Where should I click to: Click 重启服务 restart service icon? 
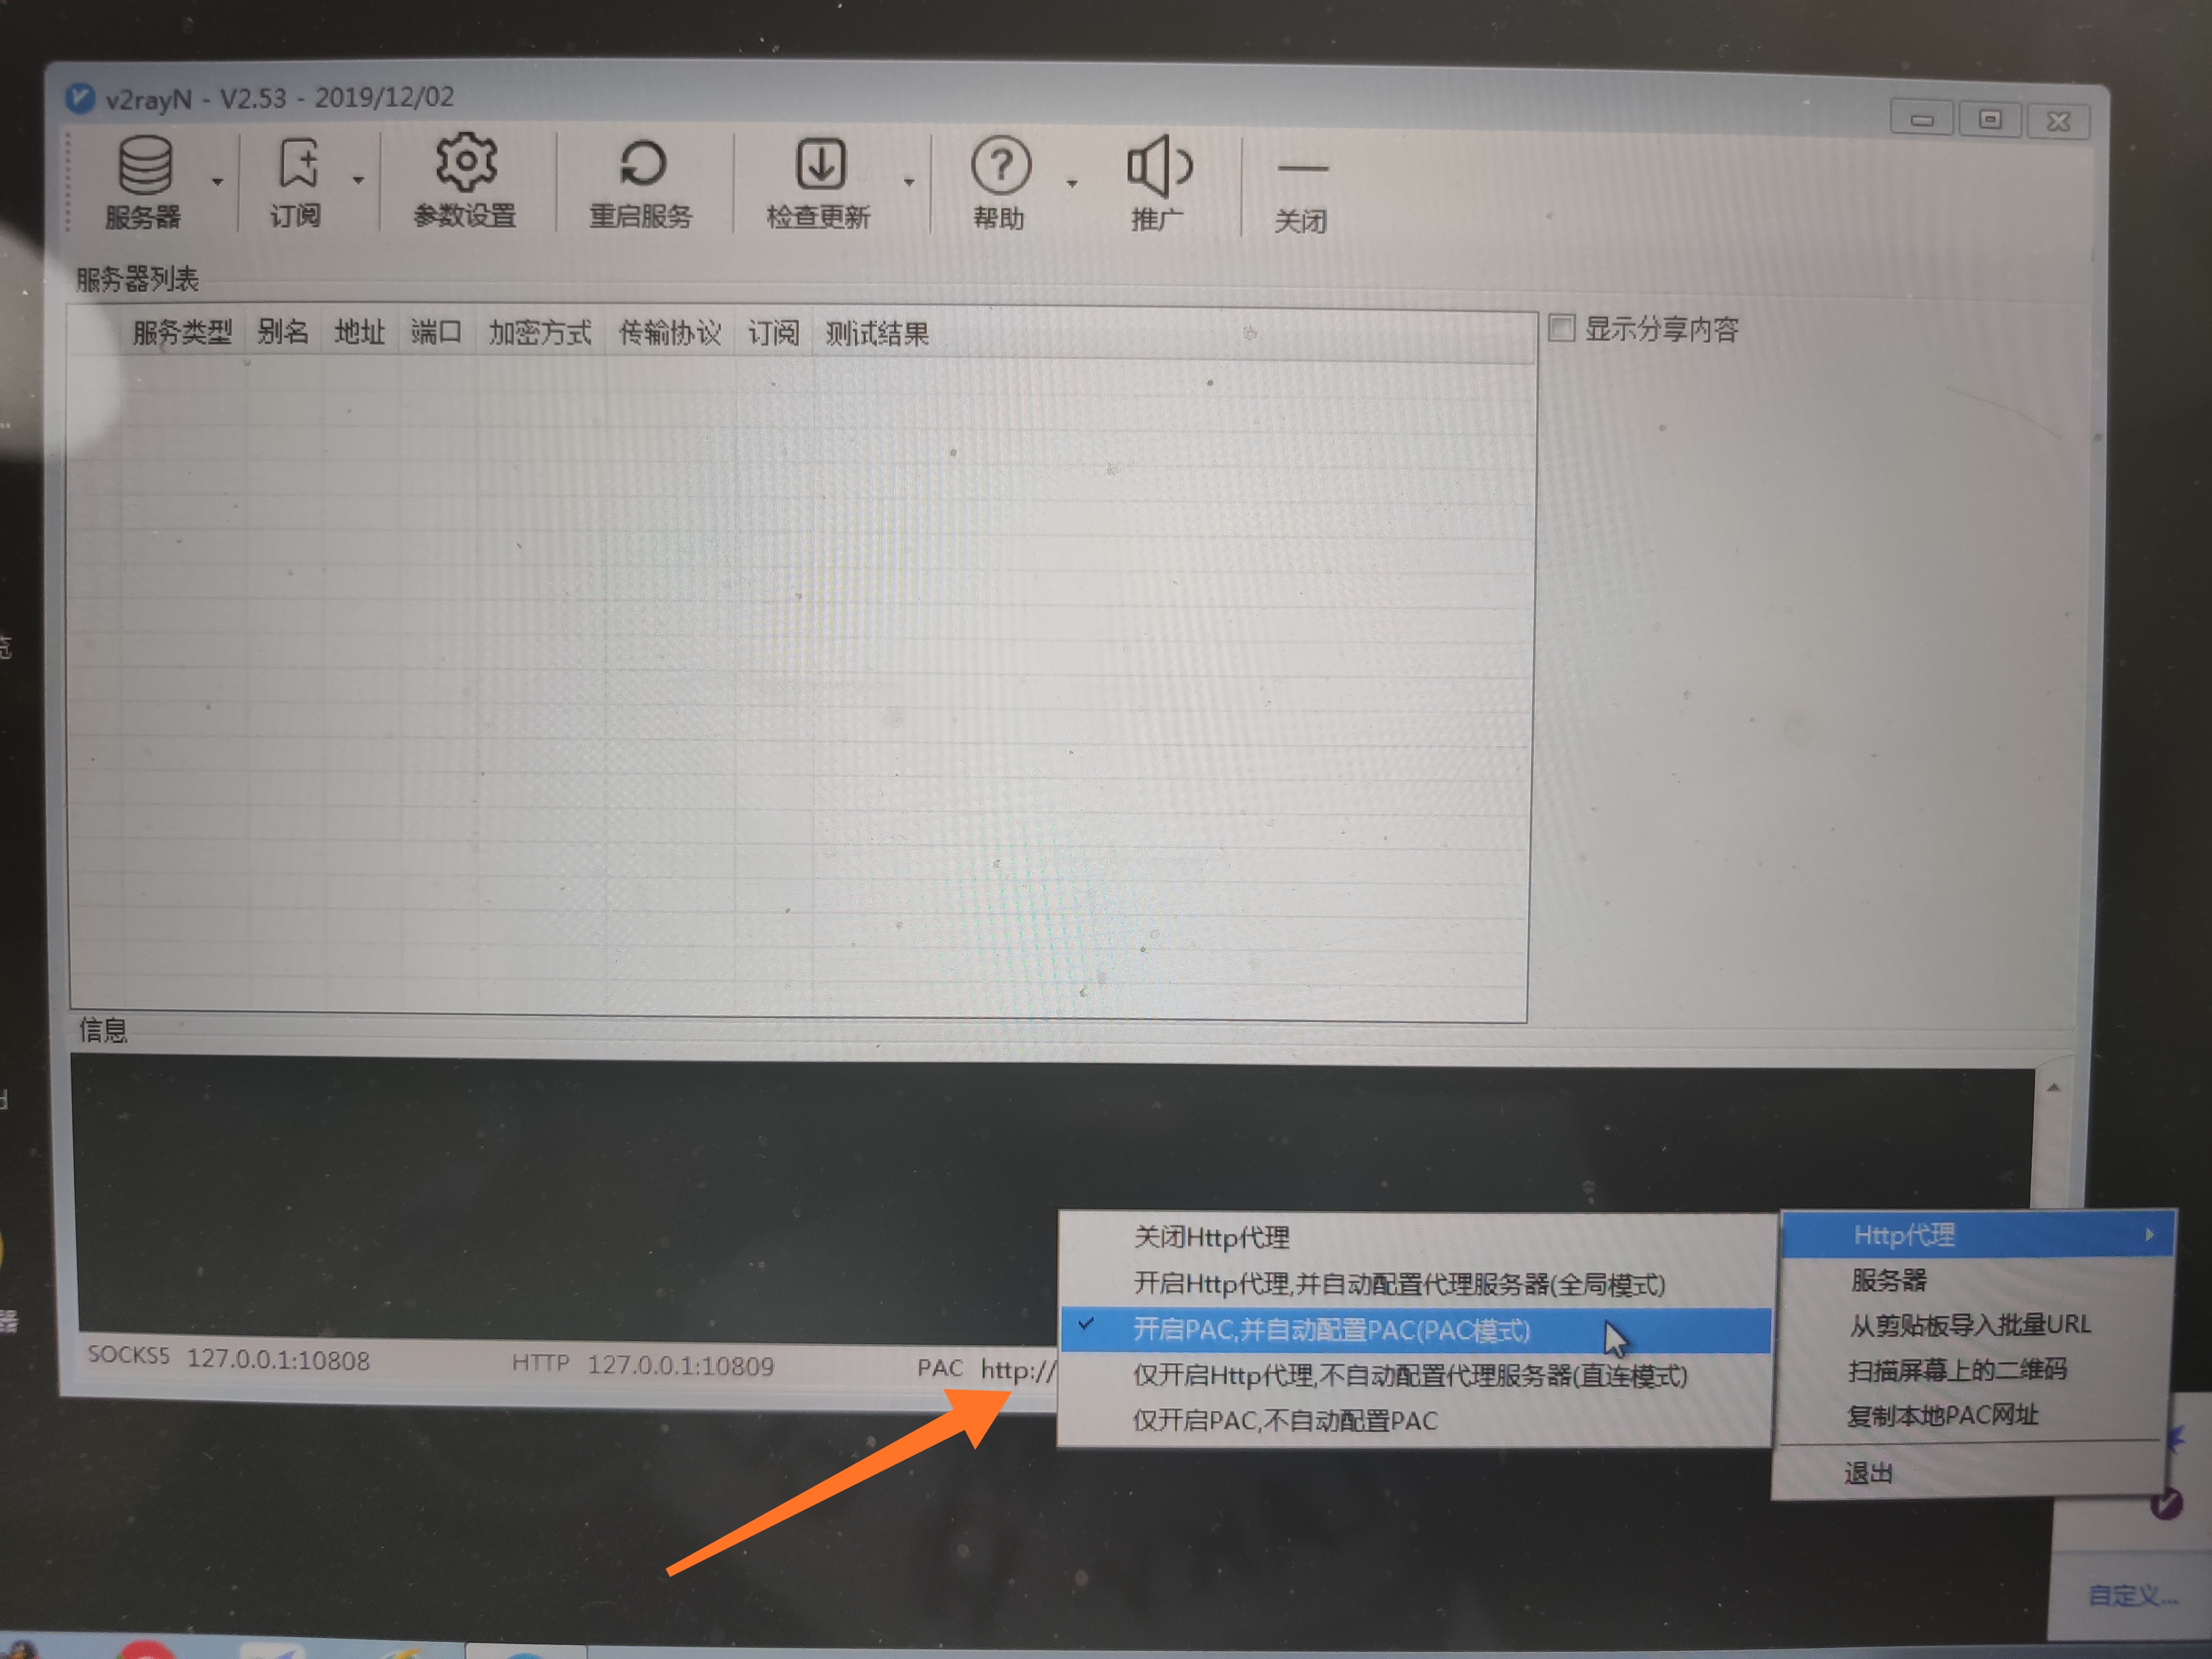pyautogui.click(x=641, y=183)
